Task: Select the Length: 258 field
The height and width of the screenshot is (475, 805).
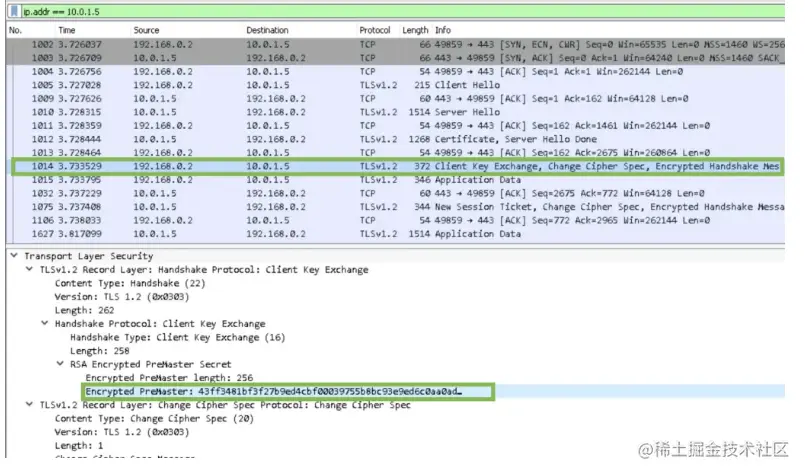Action: 100,351
